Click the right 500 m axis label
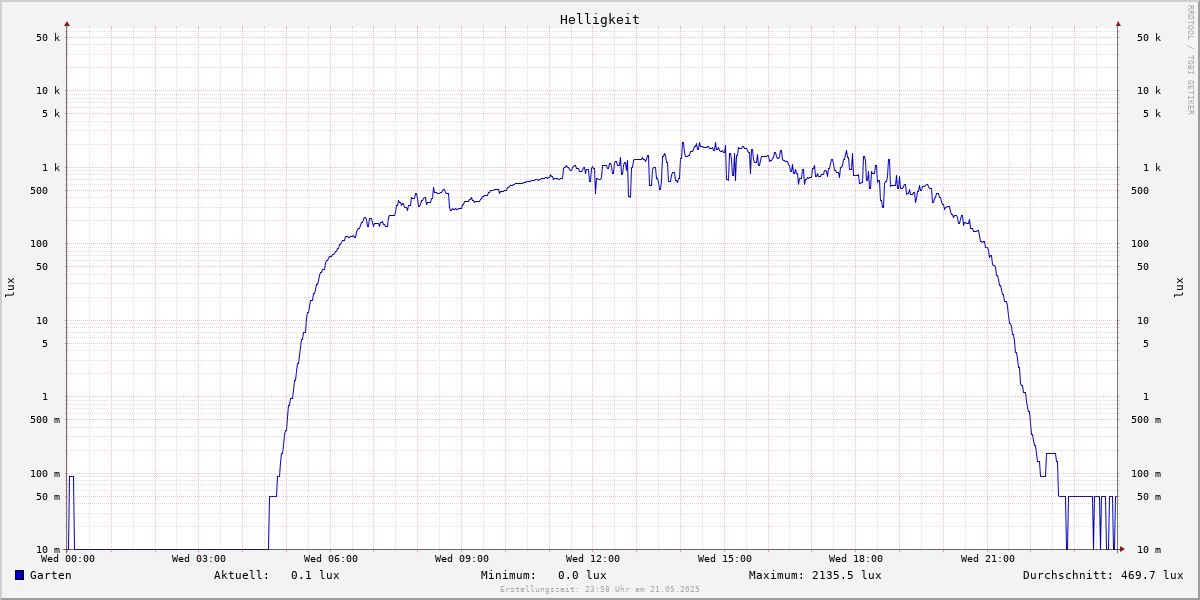Image resolution: width=1200 pixels, height=600 pixels. click(x=1146, y=420)
